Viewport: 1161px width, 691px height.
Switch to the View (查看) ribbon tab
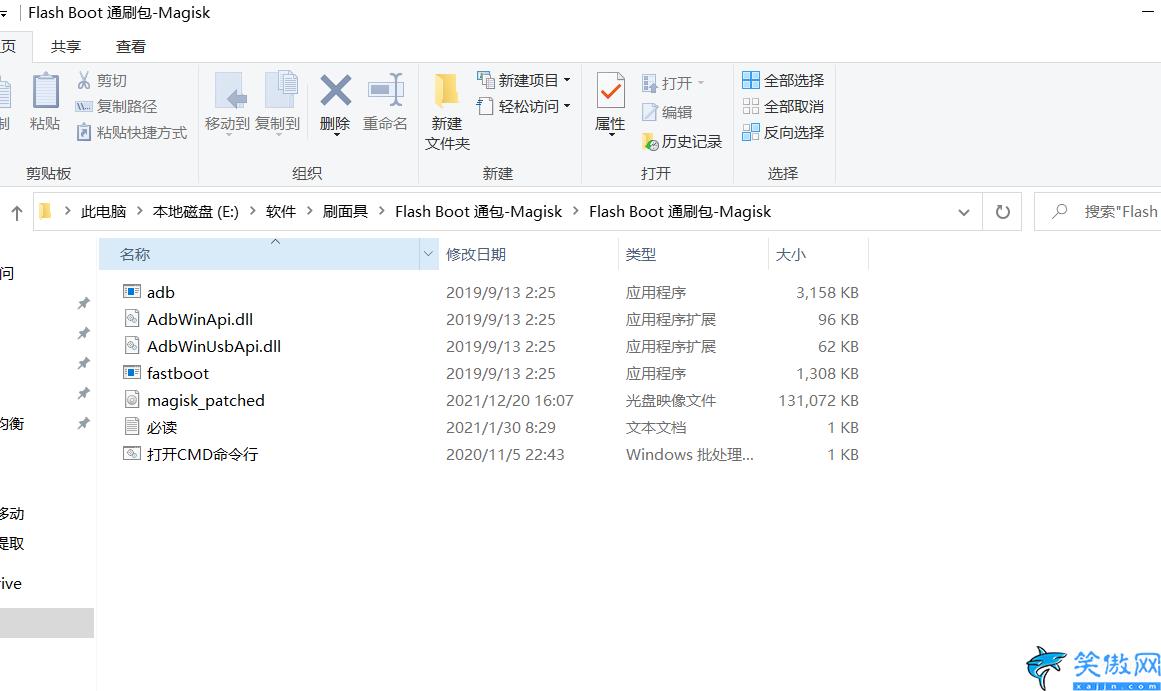click(x=131, y=47)
